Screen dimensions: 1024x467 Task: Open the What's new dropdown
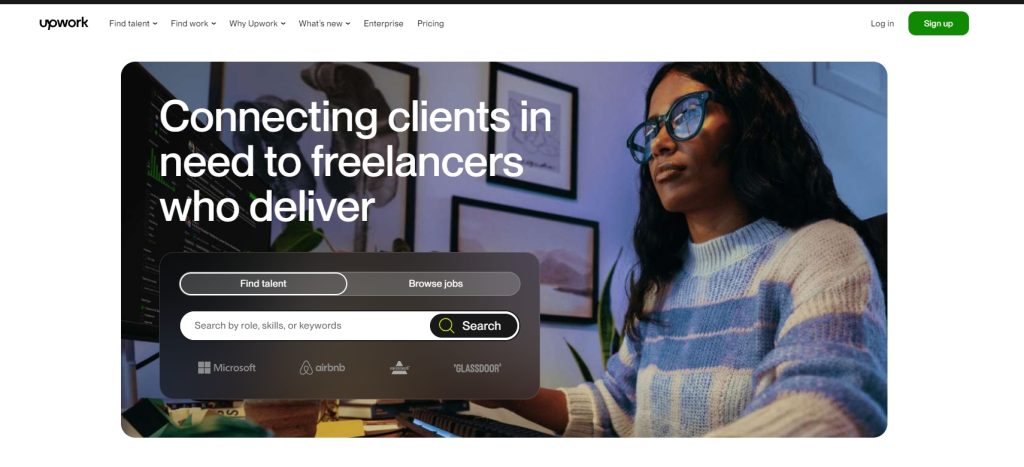pyautogui.click(x=325, y=24)
